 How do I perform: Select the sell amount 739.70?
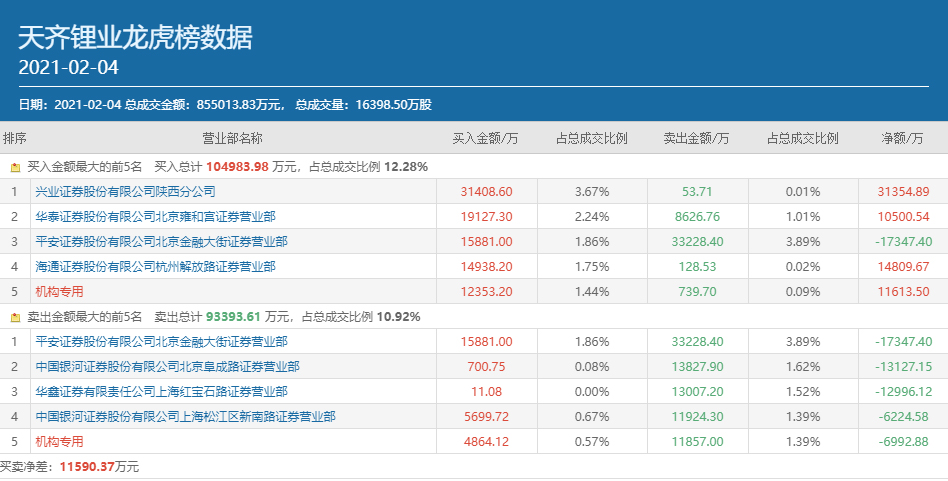[697, 291]
